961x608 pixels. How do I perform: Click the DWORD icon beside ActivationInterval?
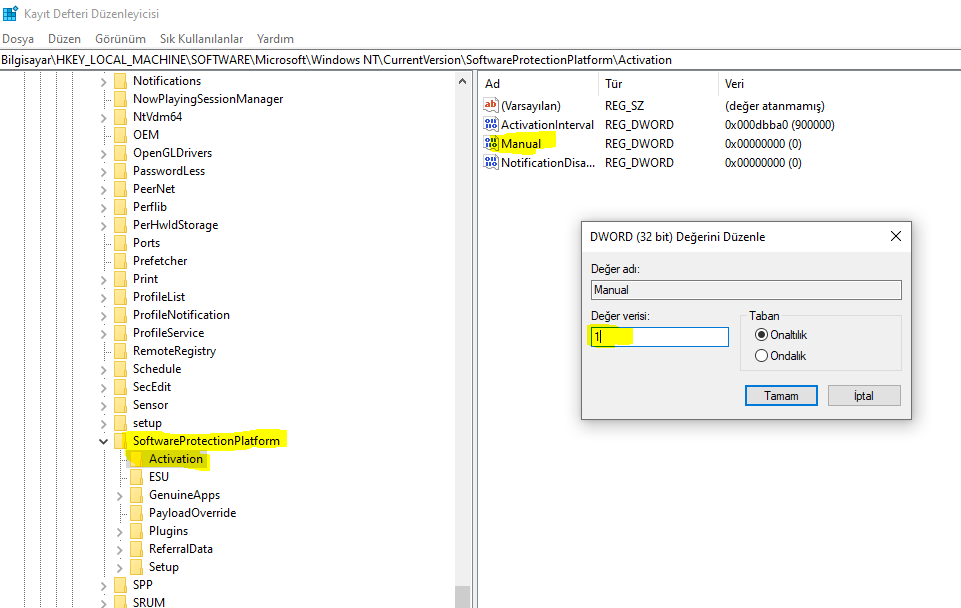491,125
